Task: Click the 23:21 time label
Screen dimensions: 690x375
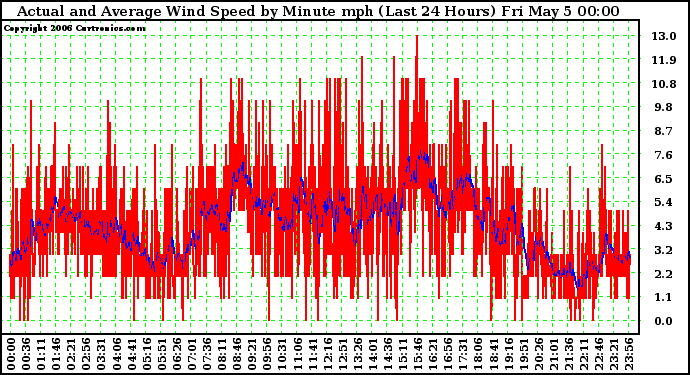Action: pos(614,354)
